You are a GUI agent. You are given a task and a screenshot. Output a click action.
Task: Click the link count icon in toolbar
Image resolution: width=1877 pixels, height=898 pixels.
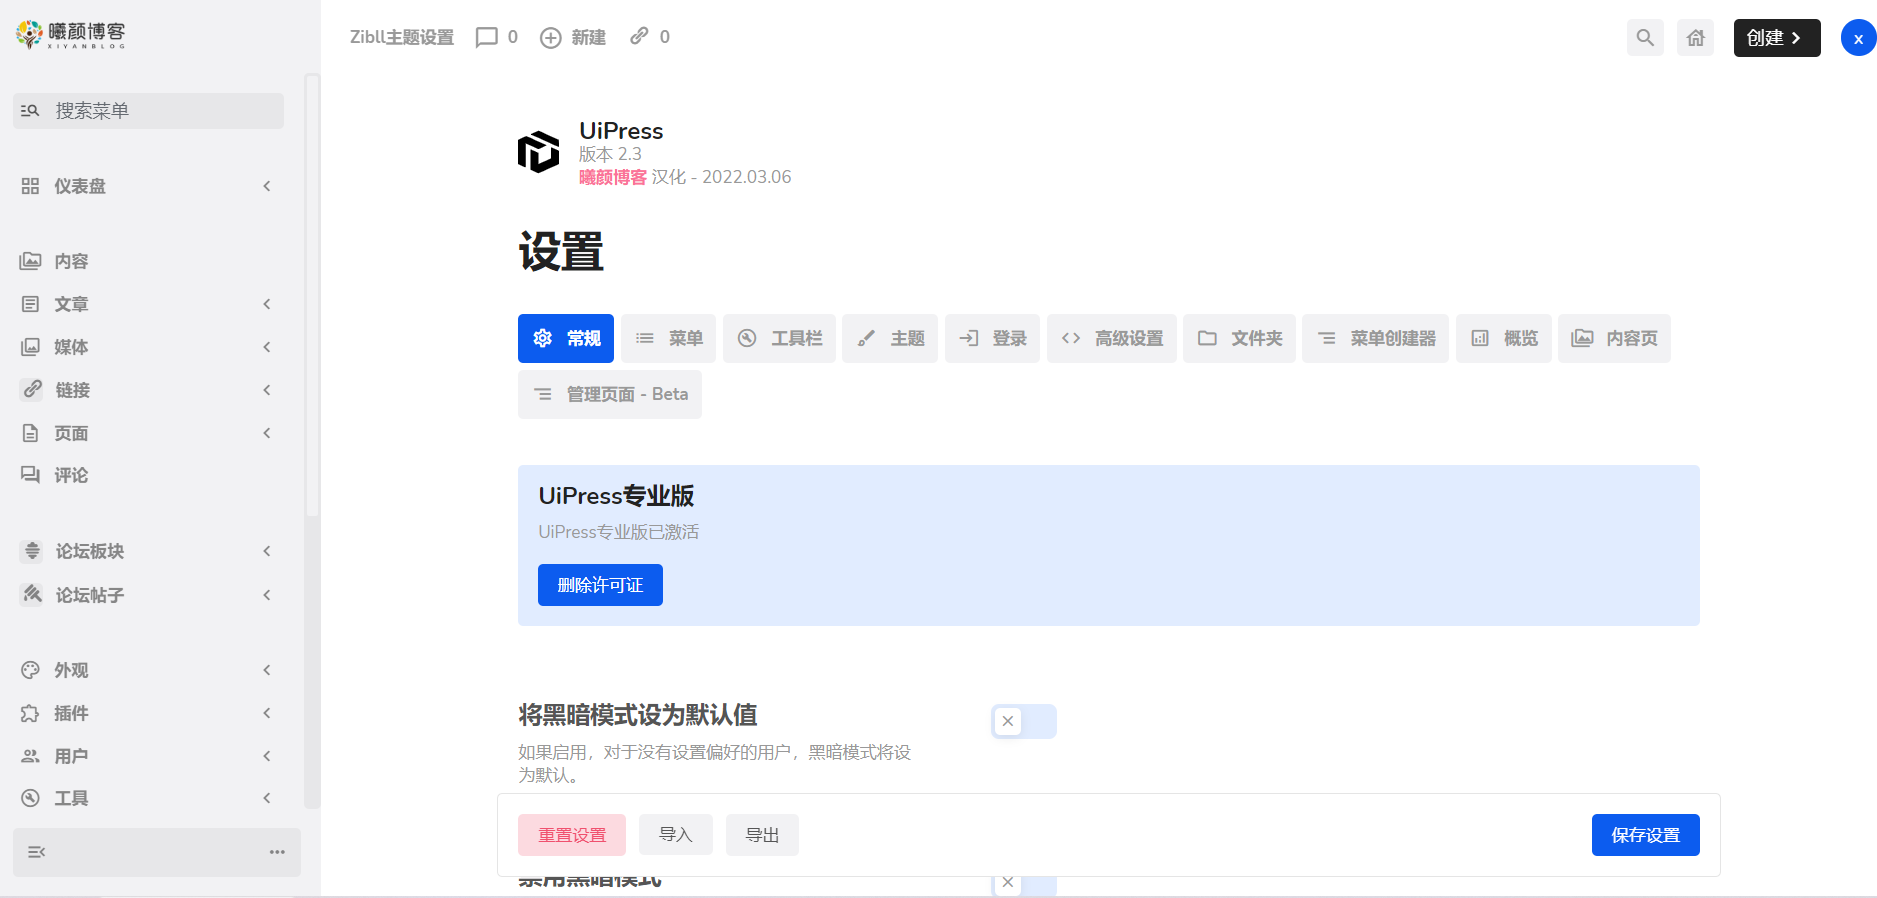639,37
